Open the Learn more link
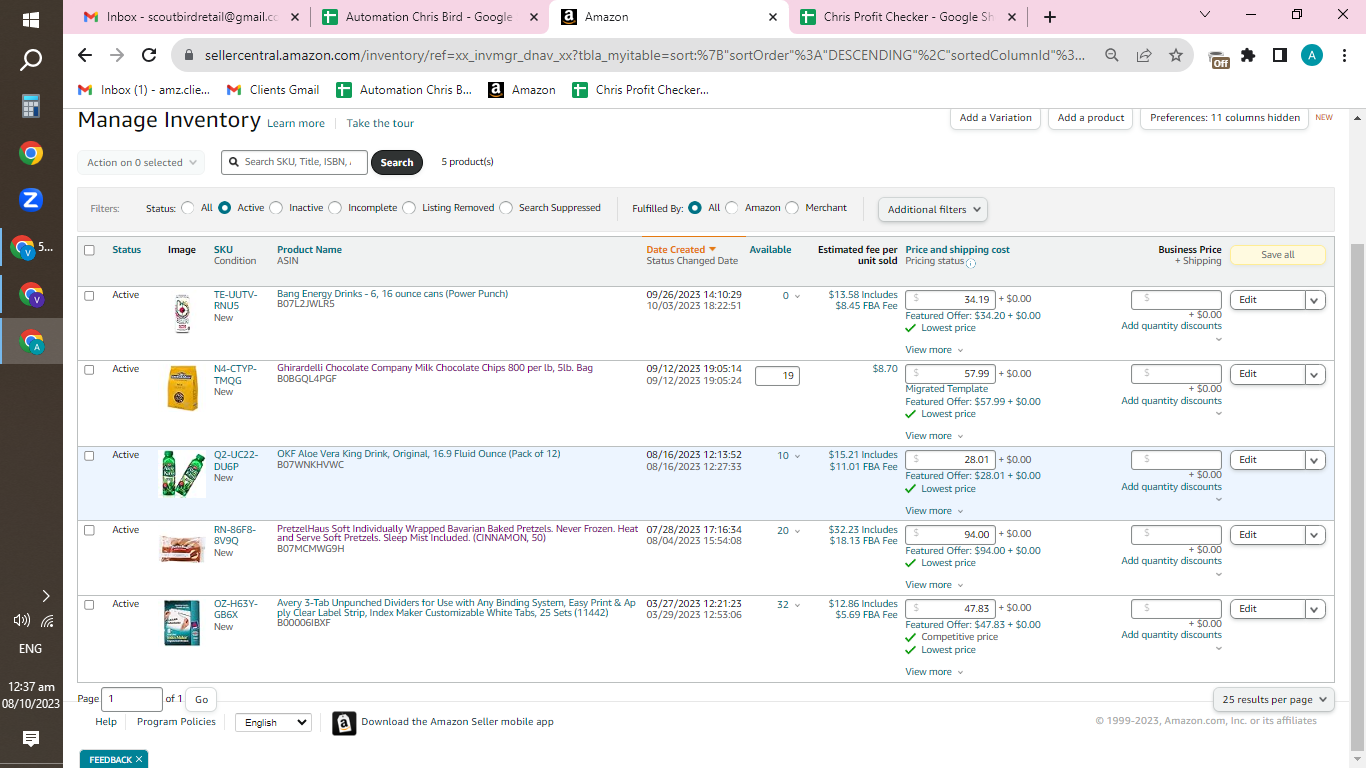Image resolution: width=1366 pixels, height=768 pixels. point(296,123)
